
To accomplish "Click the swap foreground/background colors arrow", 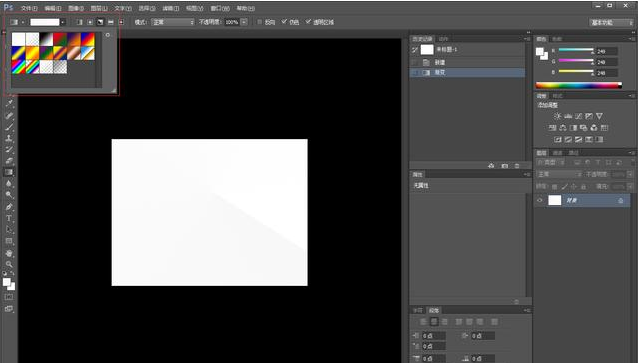I will 13,273.
